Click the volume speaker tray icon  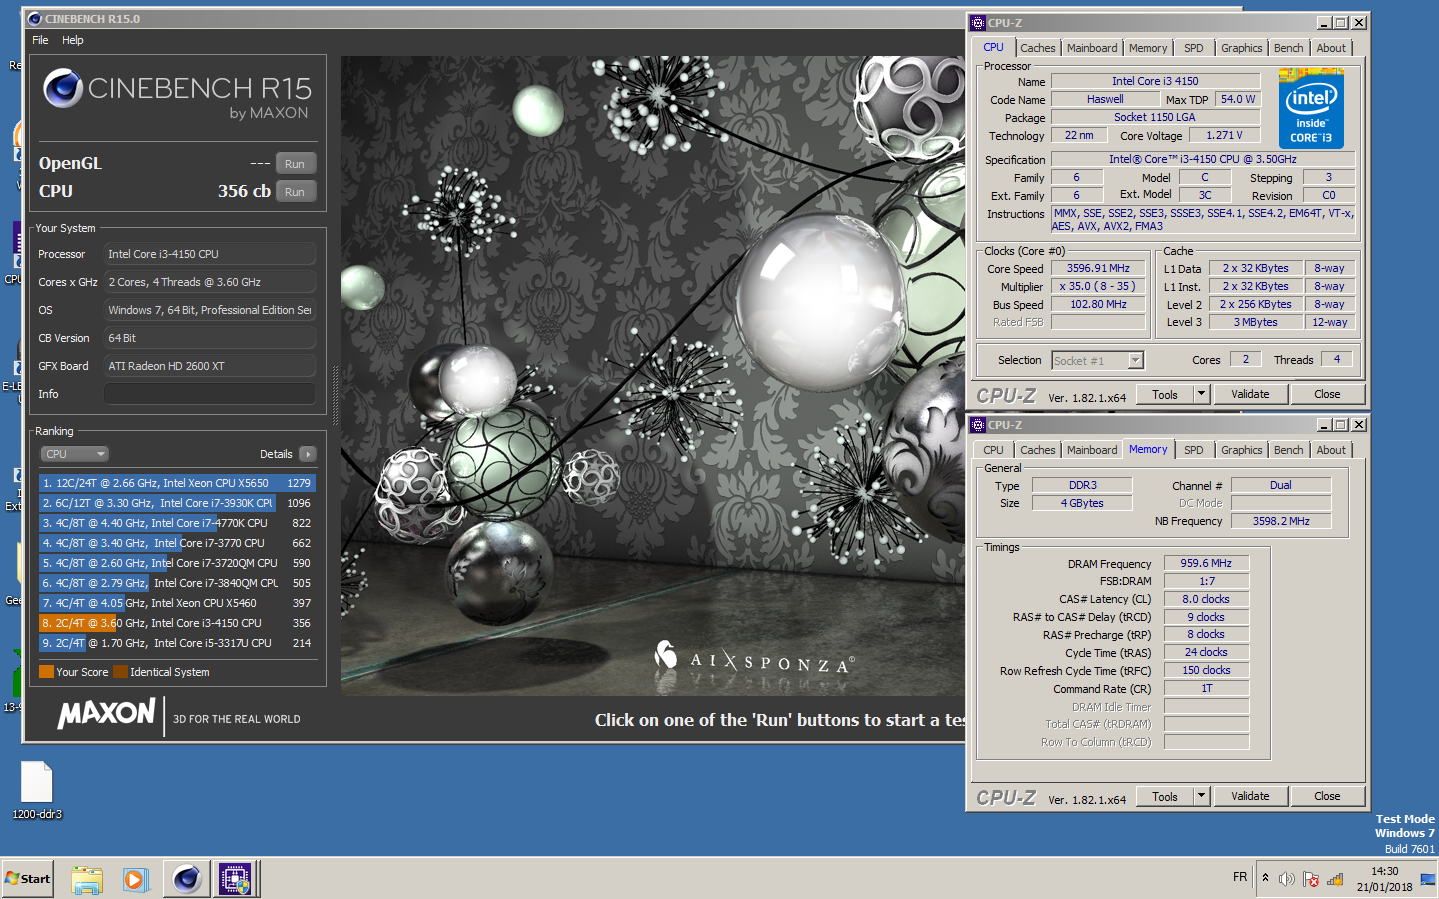point(1287,879)
